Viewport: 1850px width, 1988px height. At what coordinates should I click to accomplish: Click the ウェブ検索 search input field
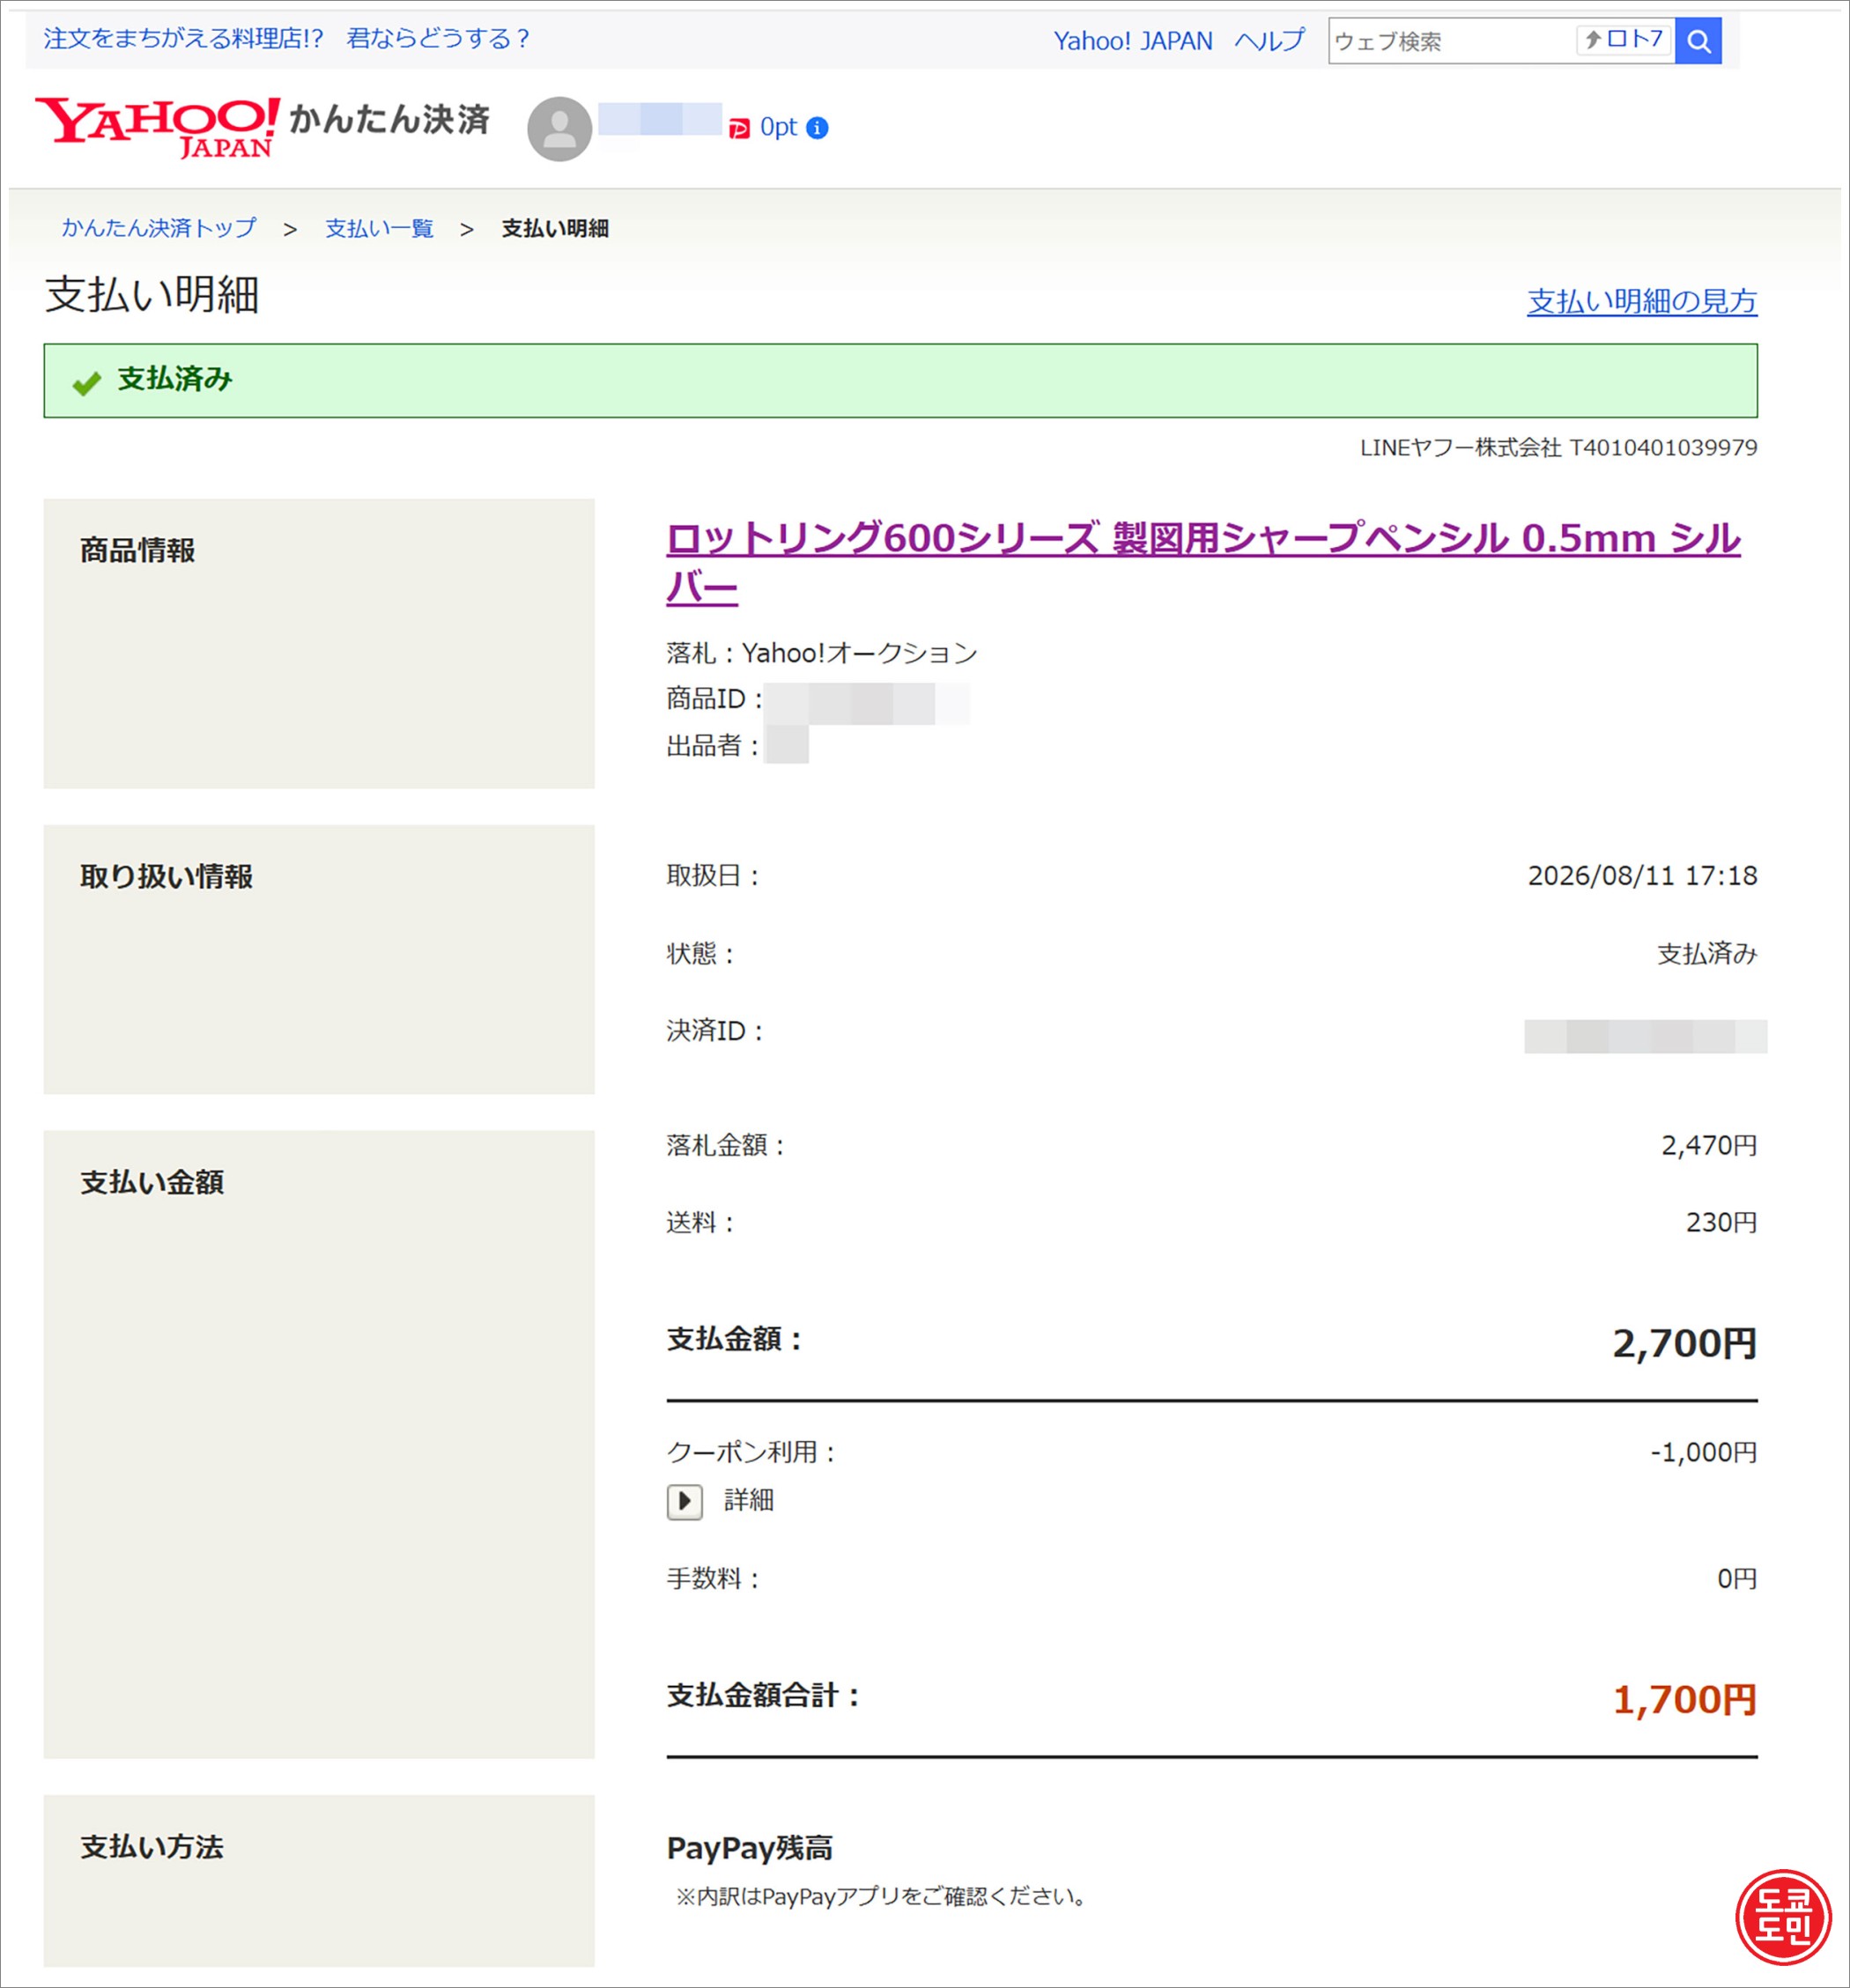1452,41
